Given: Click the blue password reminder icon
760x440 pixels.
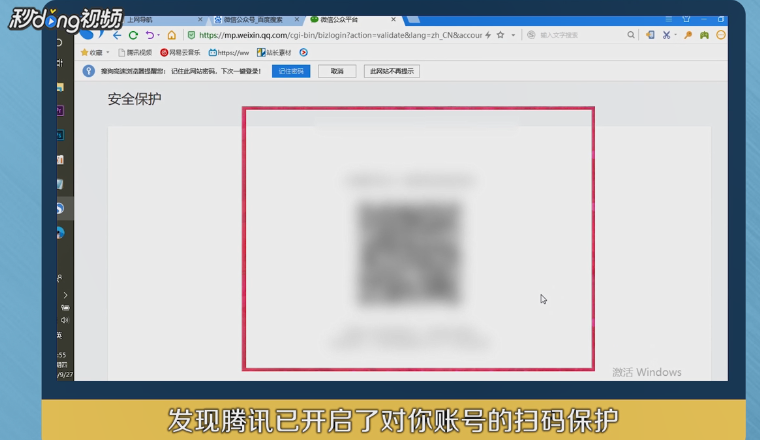Looking at the screenshot, I should click(88, 71).
